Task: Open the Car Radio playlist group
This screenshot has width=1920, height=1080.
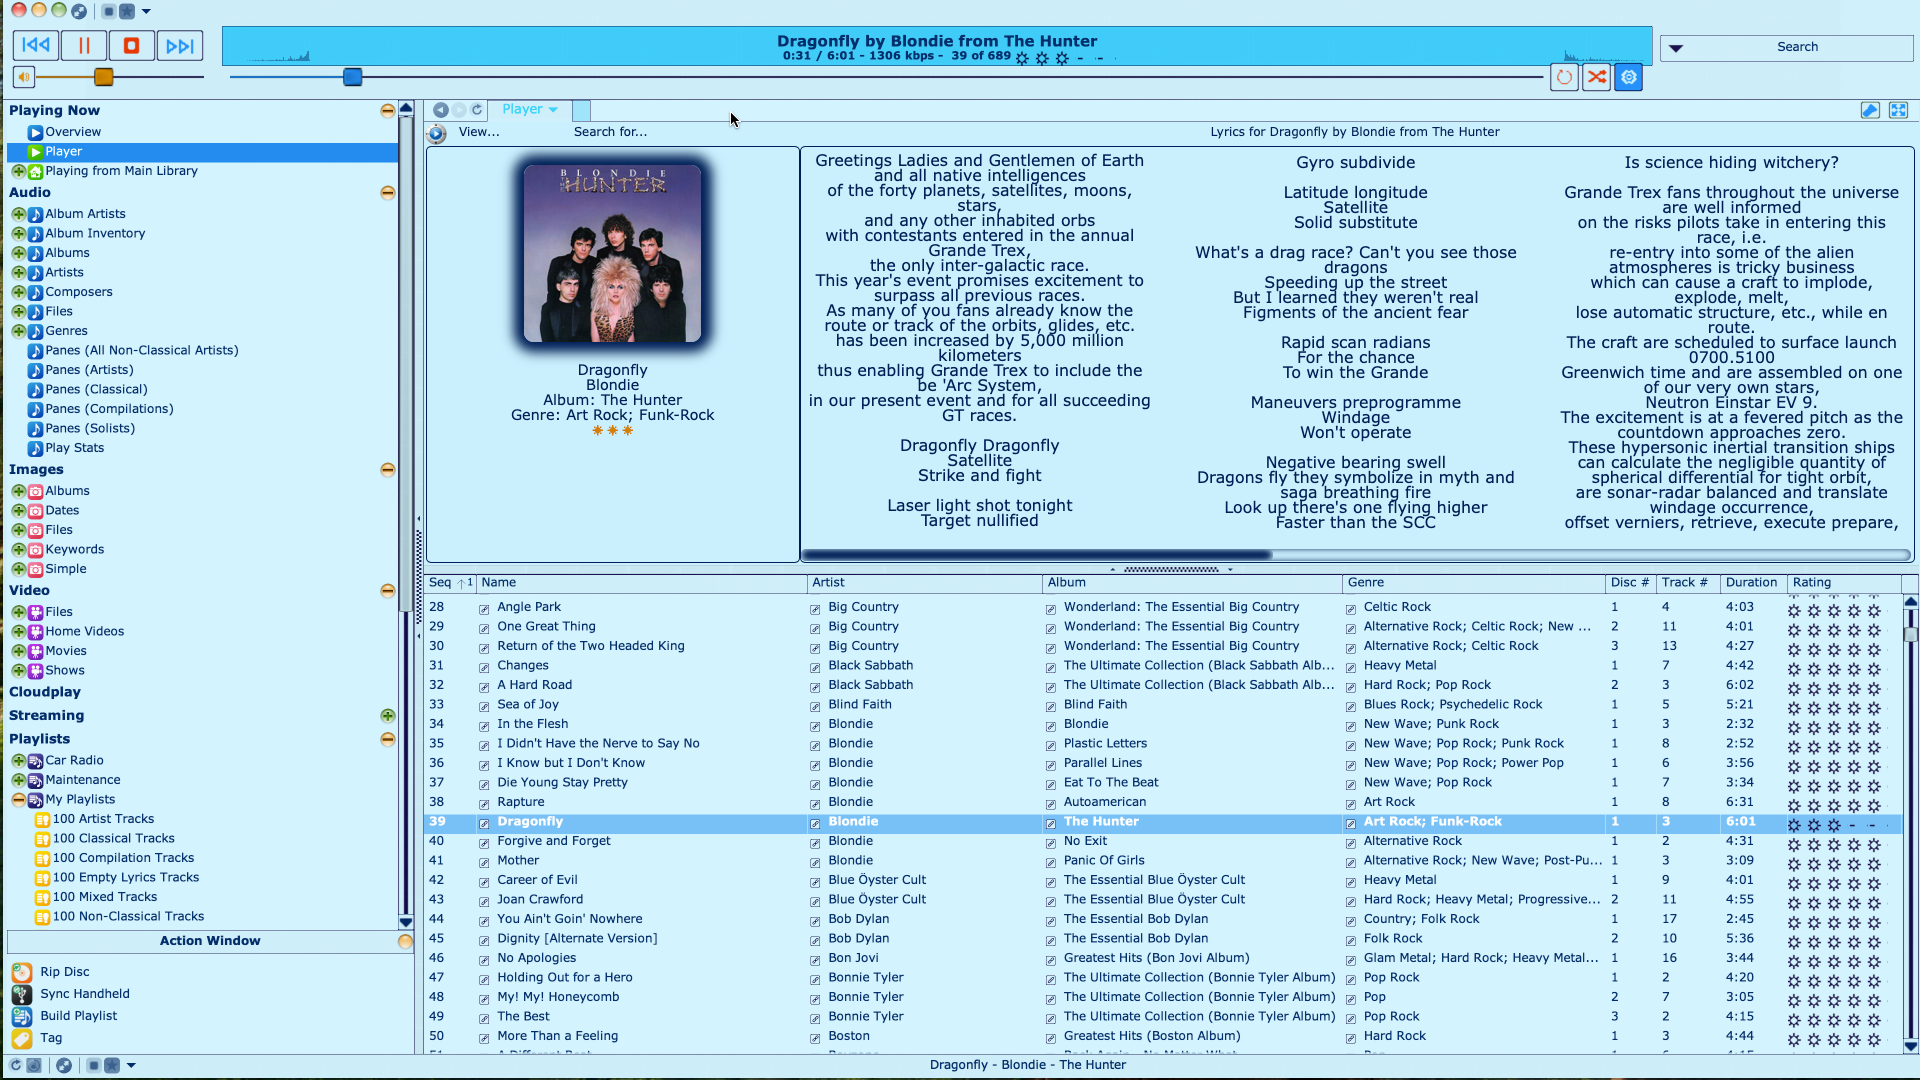Action: pos(74,761)
